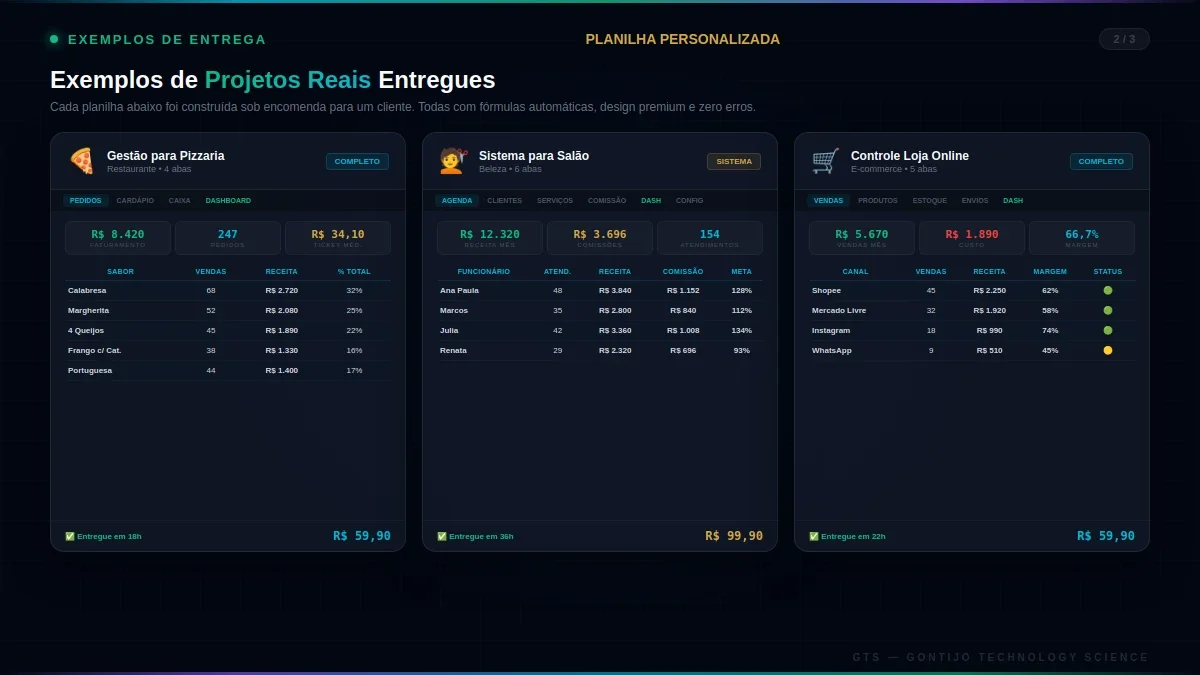
Task: Select the Julia row
Action: pyautogui.click(x=600, y=330)
